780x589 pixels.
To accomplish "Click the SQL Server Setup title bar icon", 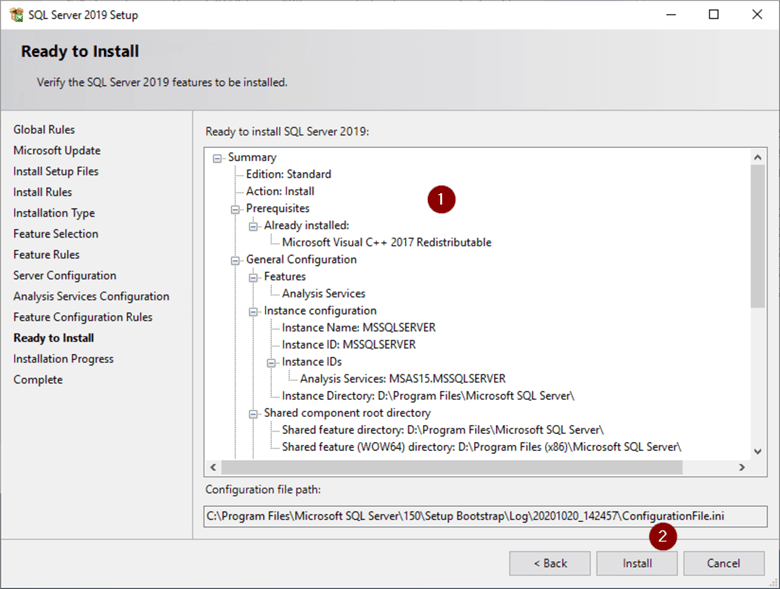I will coord(15,15).
